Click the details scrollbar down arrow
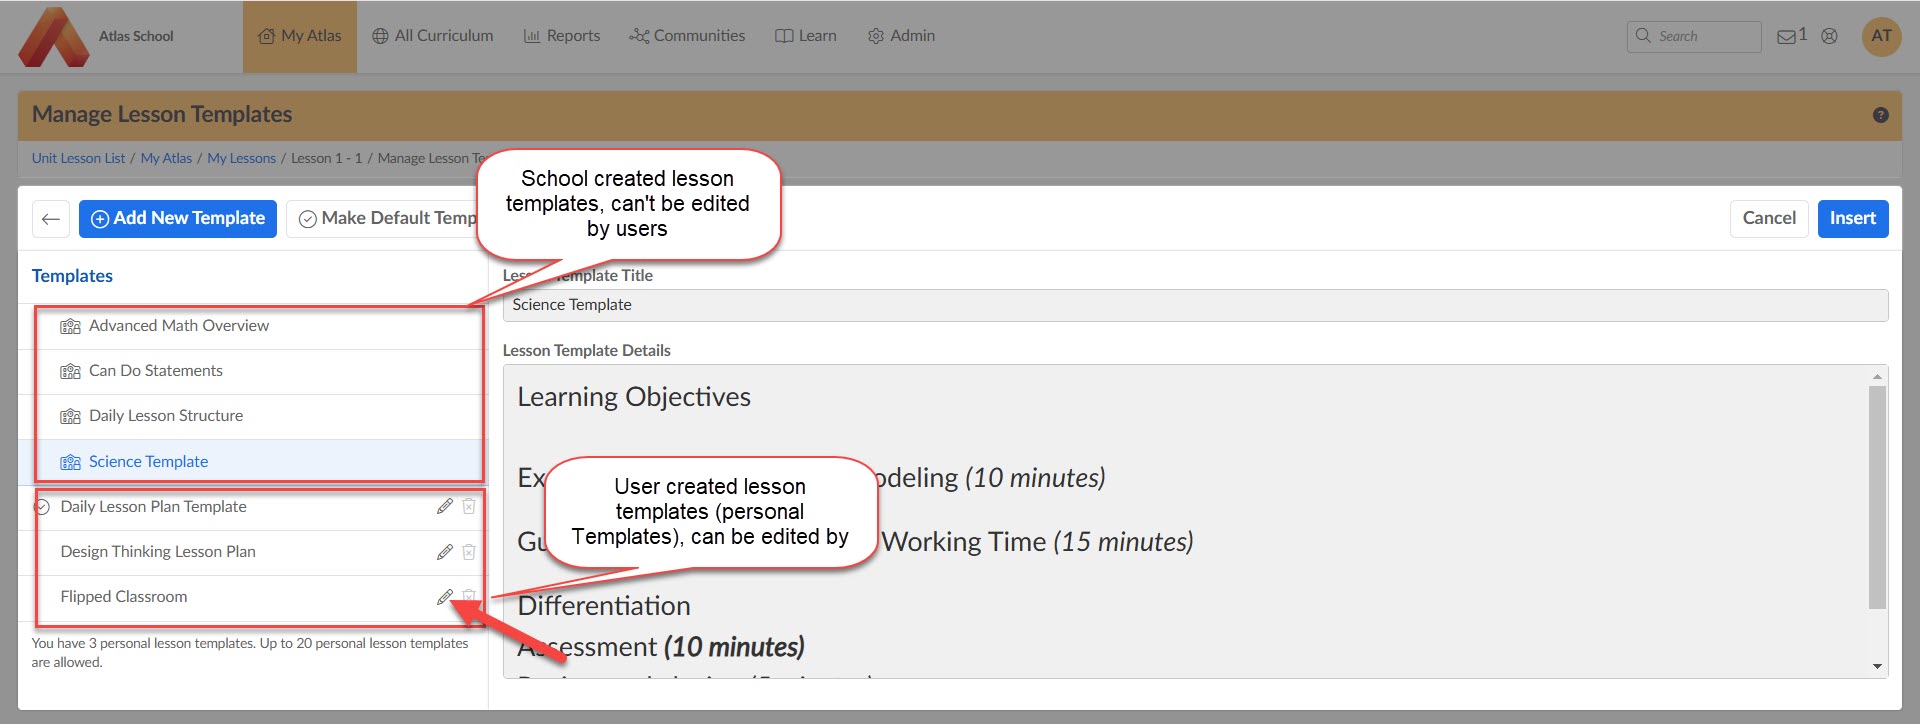This screenshot has height=724, width=1920. tap(1877, 666)
